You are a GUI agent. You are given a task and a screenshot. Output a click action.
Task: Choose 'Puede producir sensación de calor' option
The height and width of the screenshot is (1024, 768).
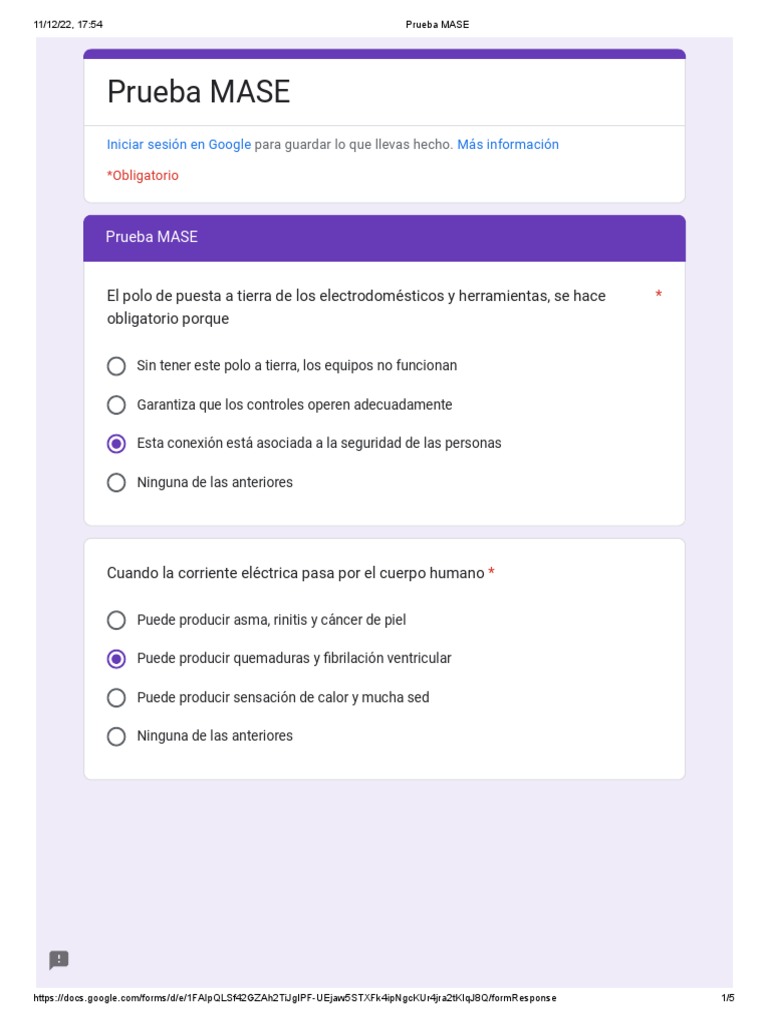click(x=117, y=697)
